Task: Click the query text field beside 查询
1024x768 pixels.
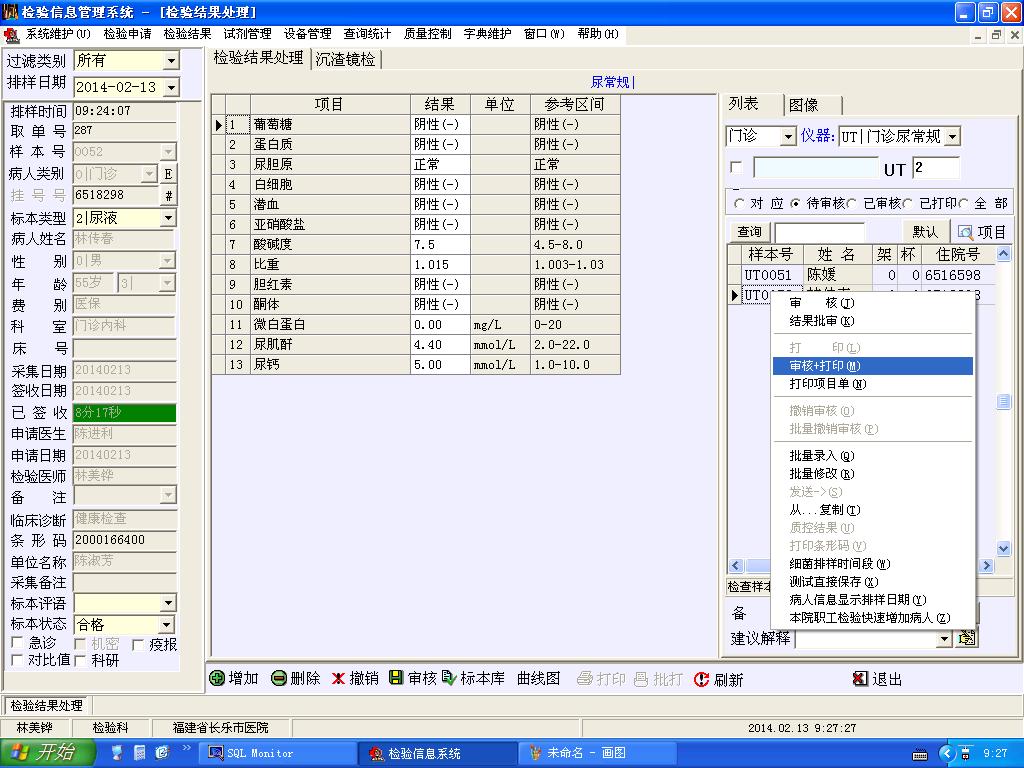Action: [820, 232]
